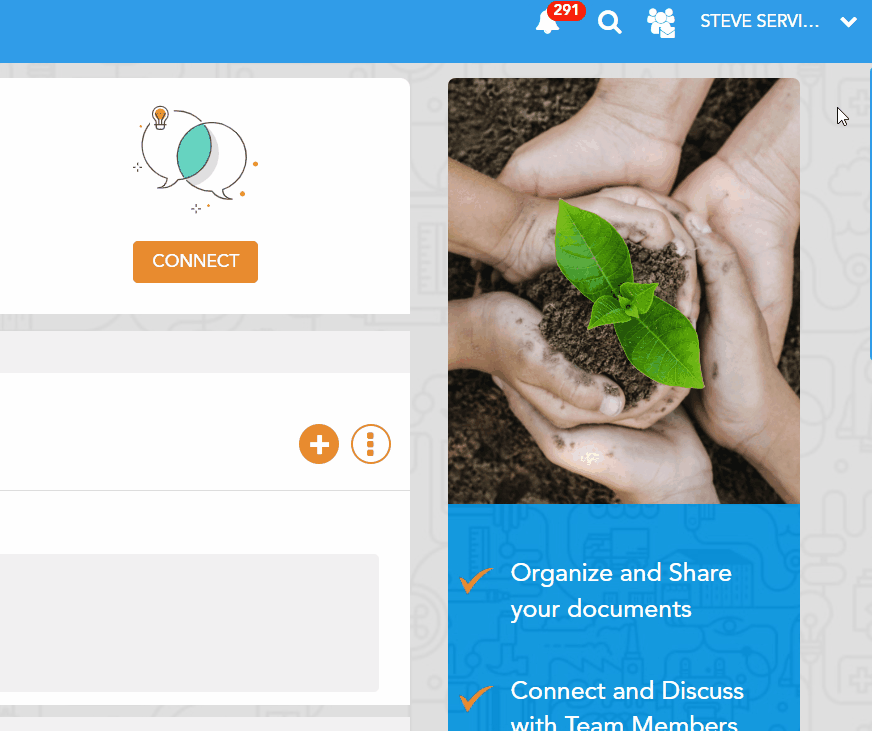The image size is (872, 731).
Task: Open the three-dot more options button
Action: [x=370, y=444]
